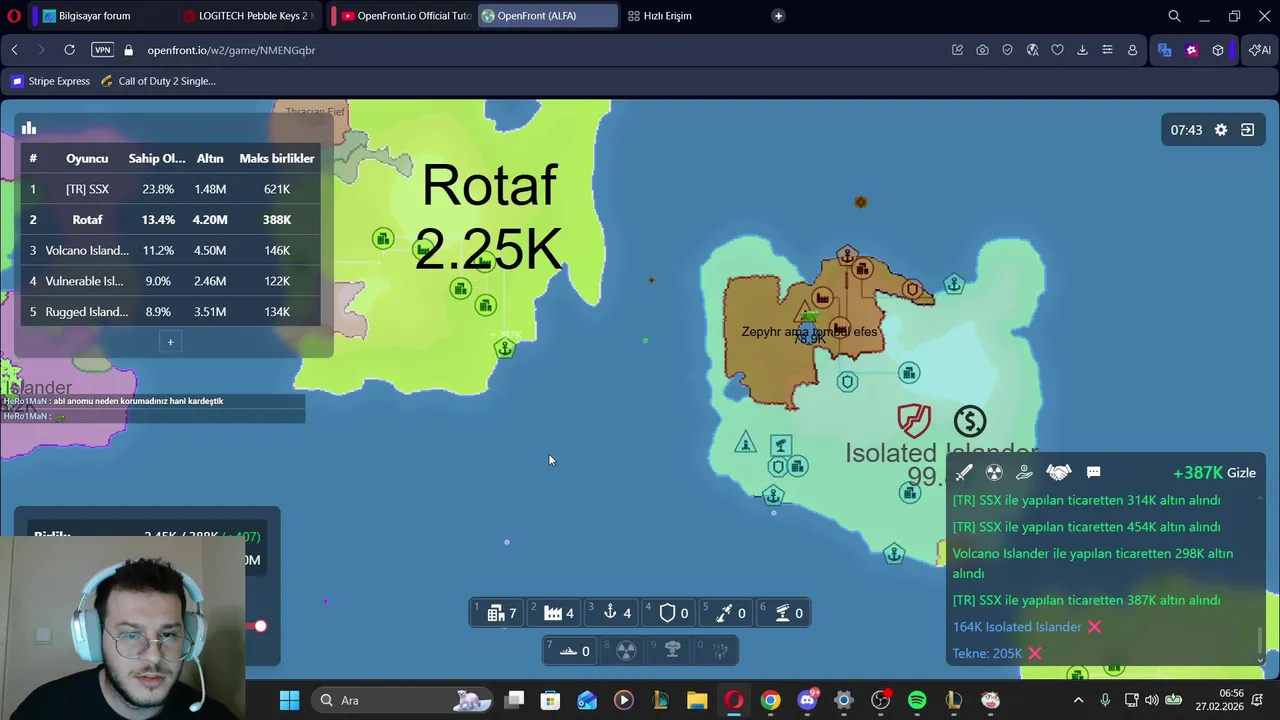Image resolution: width=1280 pixels, height=720 pixels.
Task: Adjust the red attack ratio slider handle
Action: click(260, 626)
